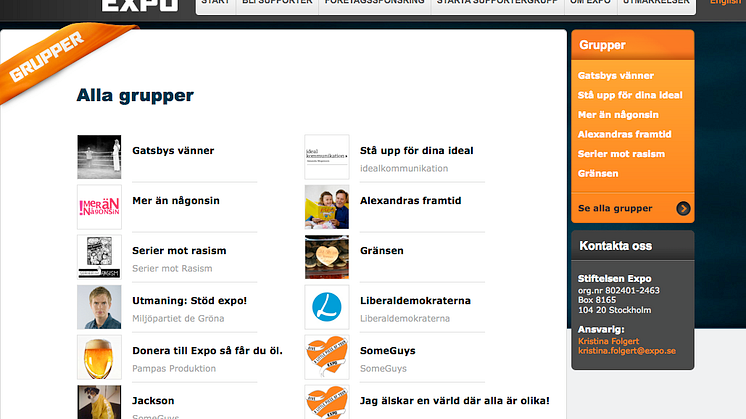Click the arrow icon beside Se alla grupper
The image size is (746, 419).
683,209
